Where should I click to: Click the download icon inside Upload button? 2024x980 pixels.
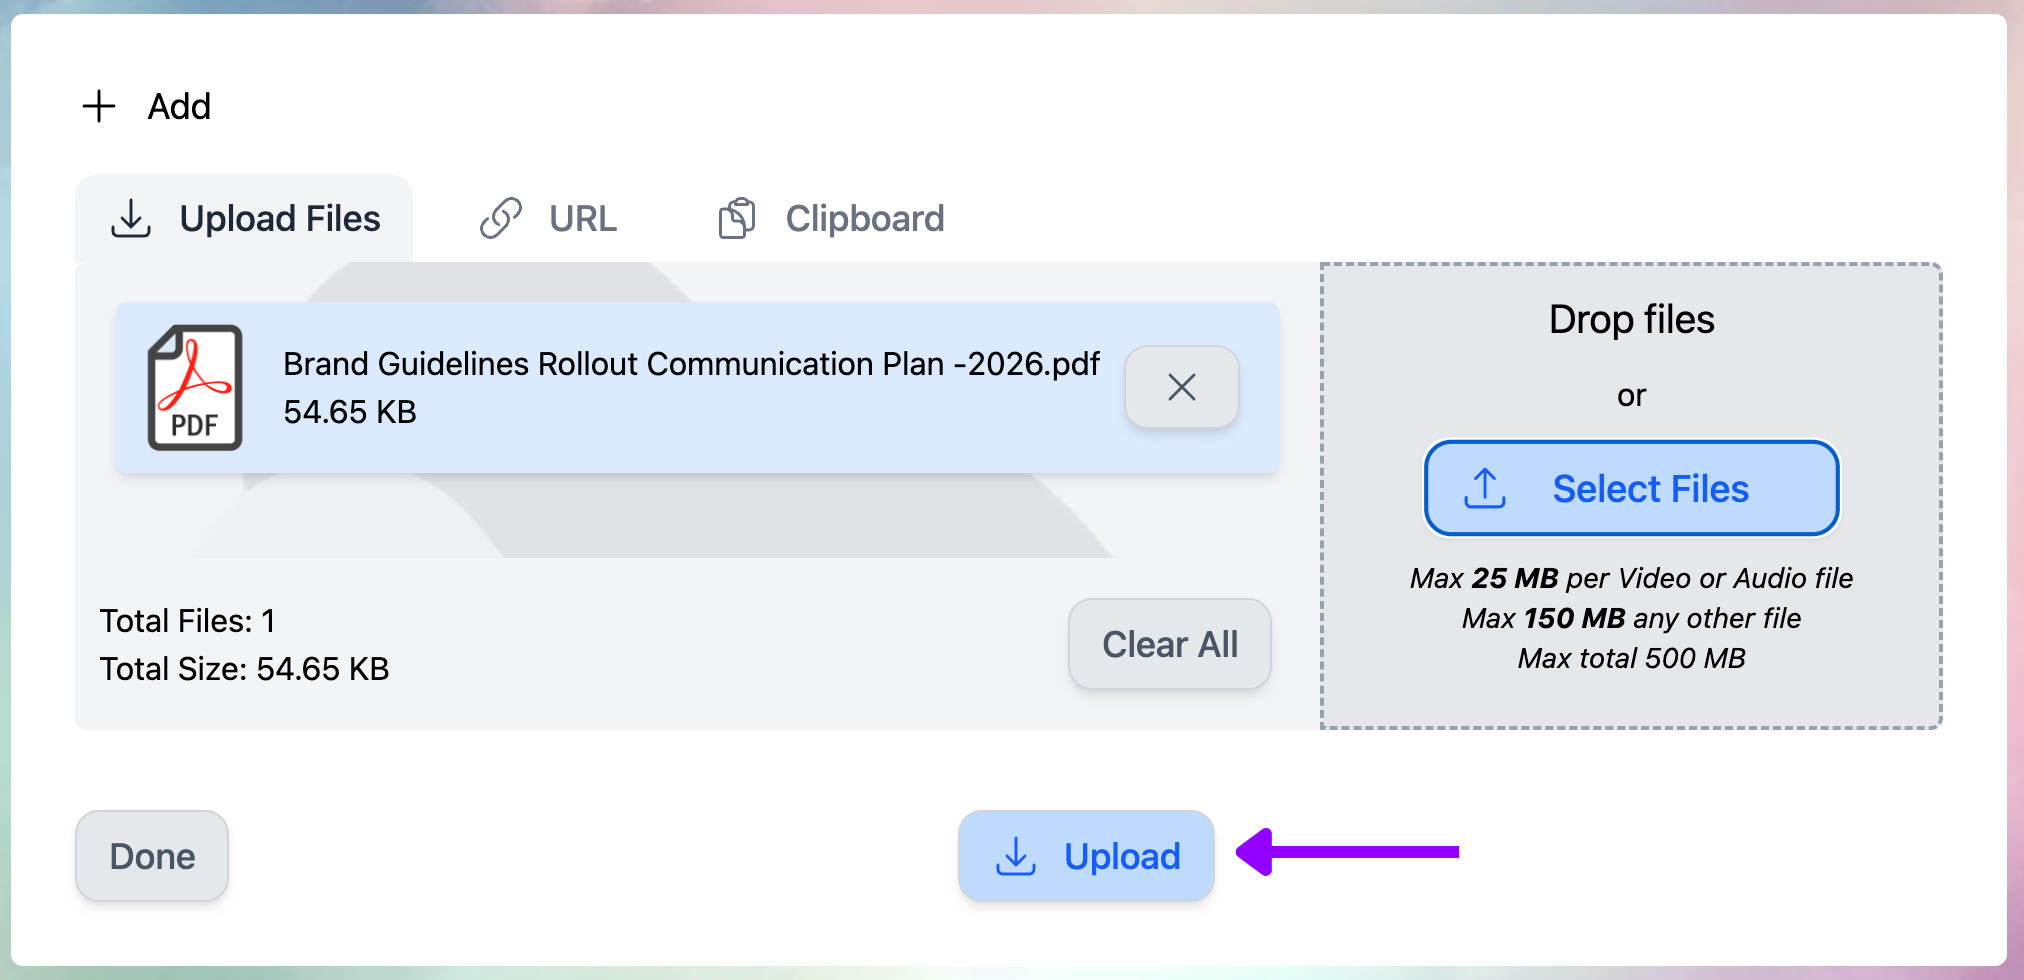coord(1016,856)
